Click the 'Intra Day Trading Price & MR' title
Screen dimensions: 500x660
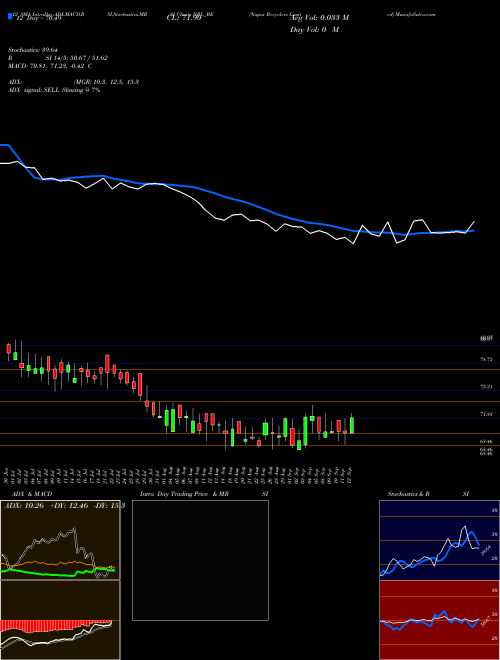point(184,494)
